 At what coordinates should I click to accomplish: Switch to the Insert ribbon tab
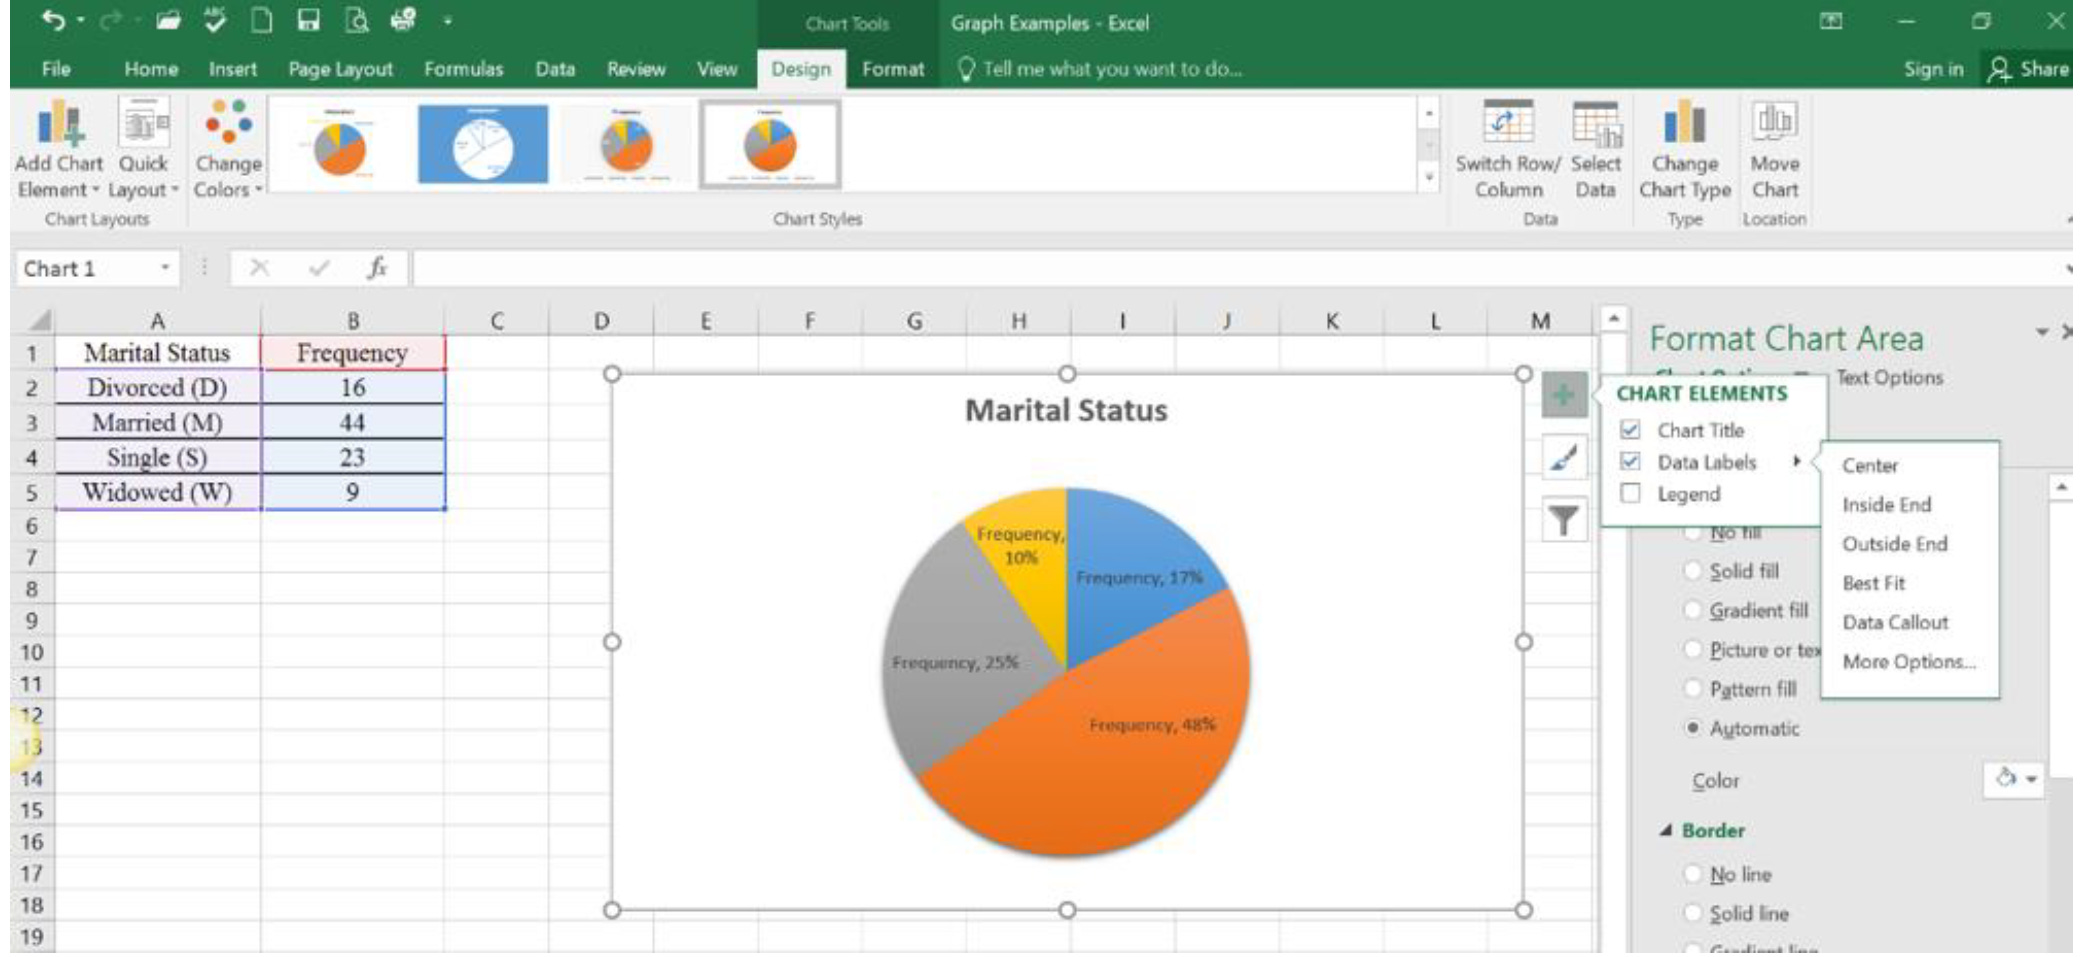(x=232, y=69)
